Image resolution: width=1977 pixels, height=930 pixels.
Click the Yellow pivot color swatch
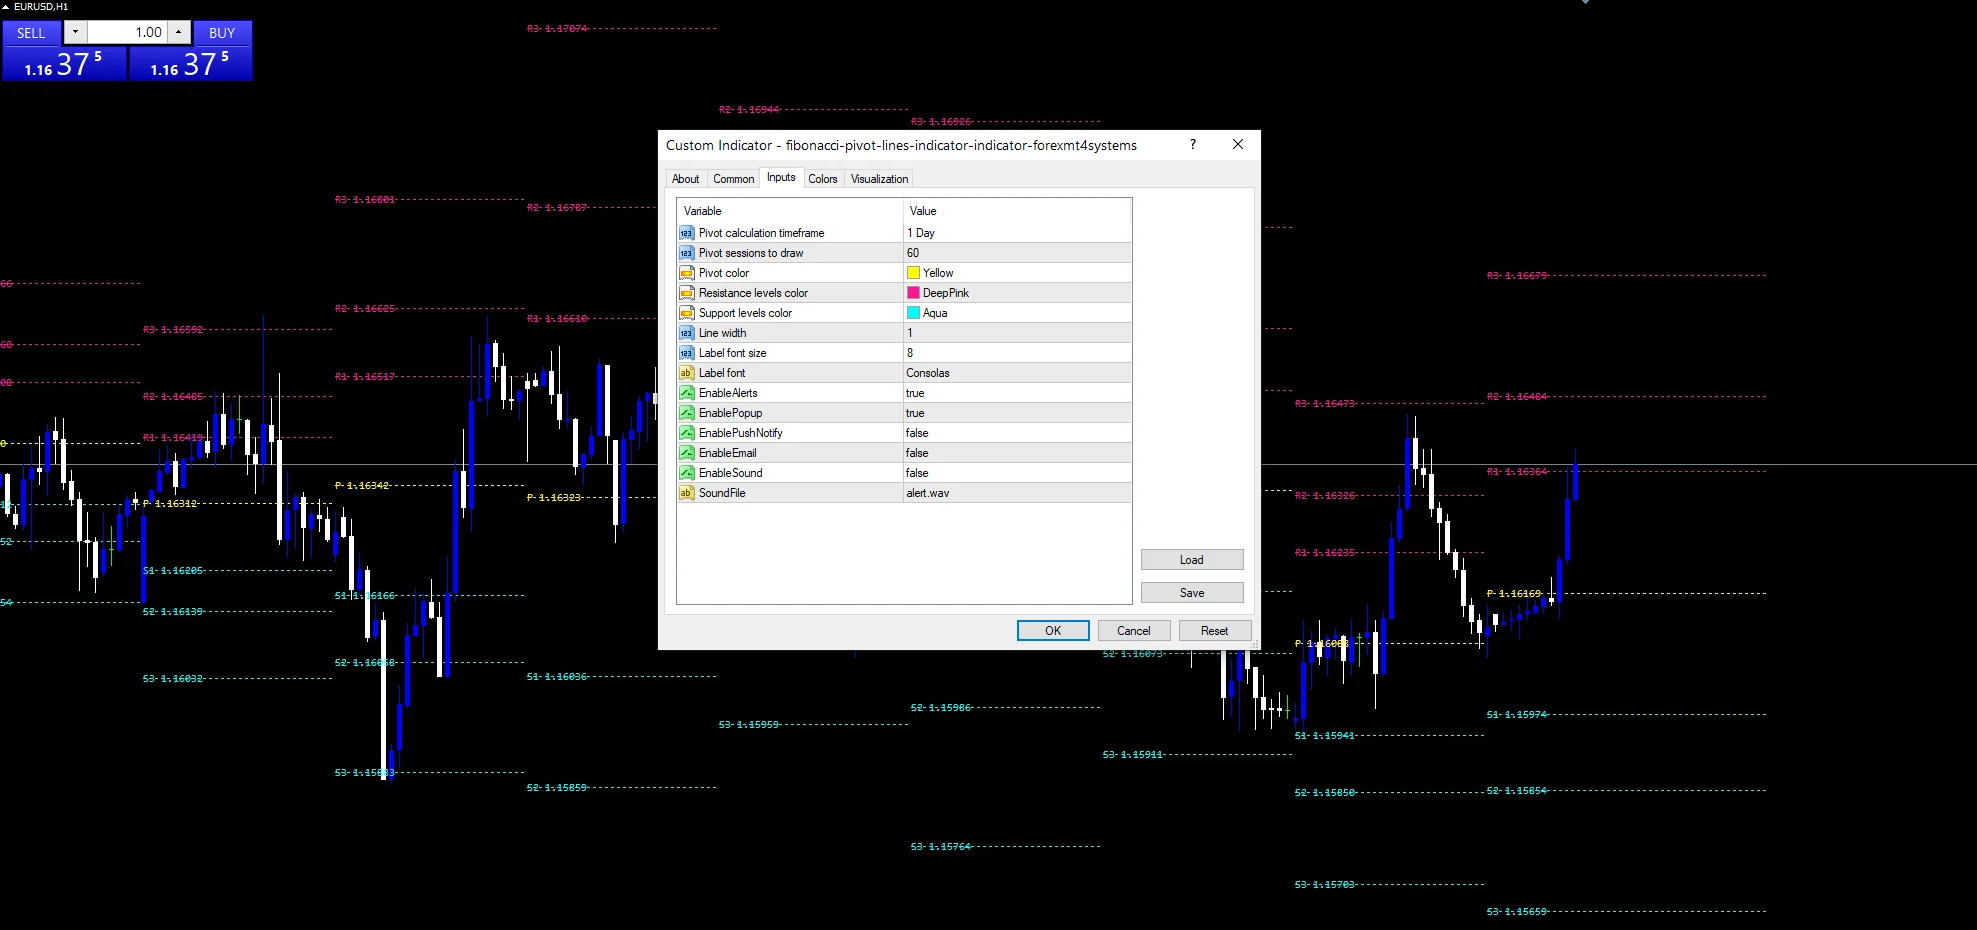(913, 273)
